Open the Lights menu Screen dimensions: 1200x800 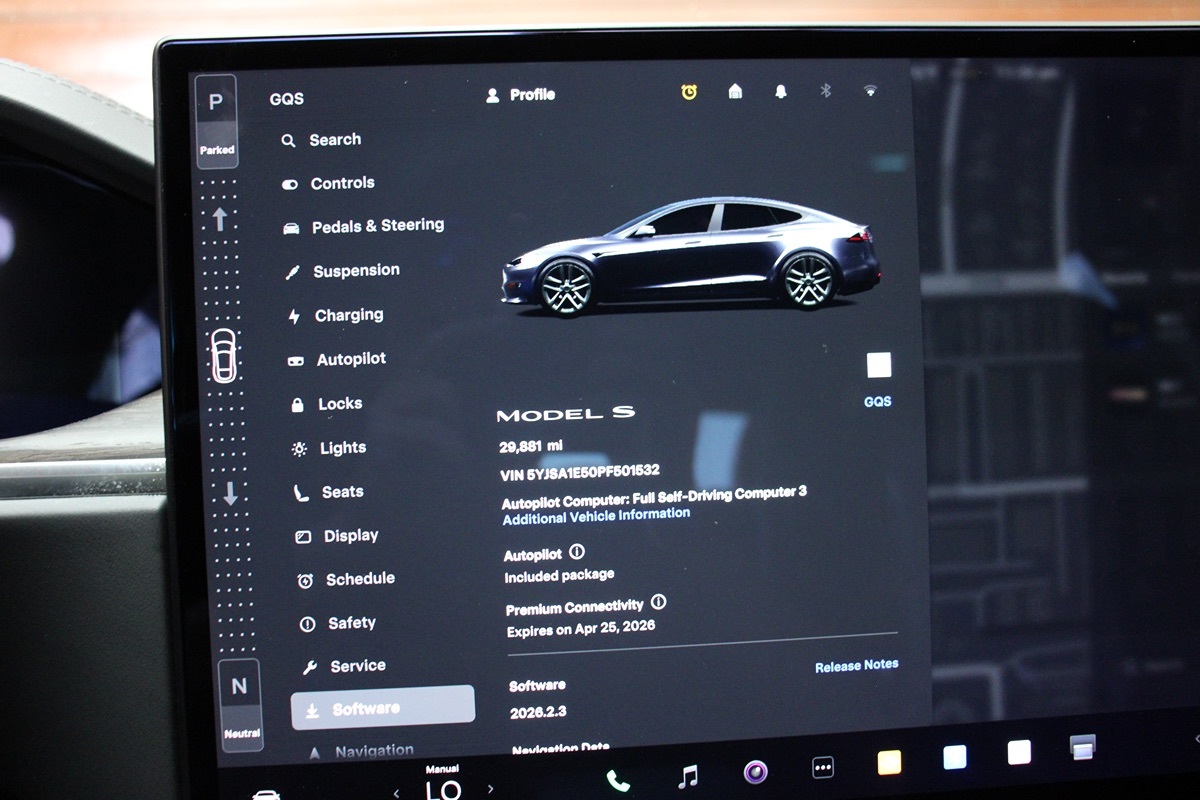pyautogui.click(x=329, y=448)
